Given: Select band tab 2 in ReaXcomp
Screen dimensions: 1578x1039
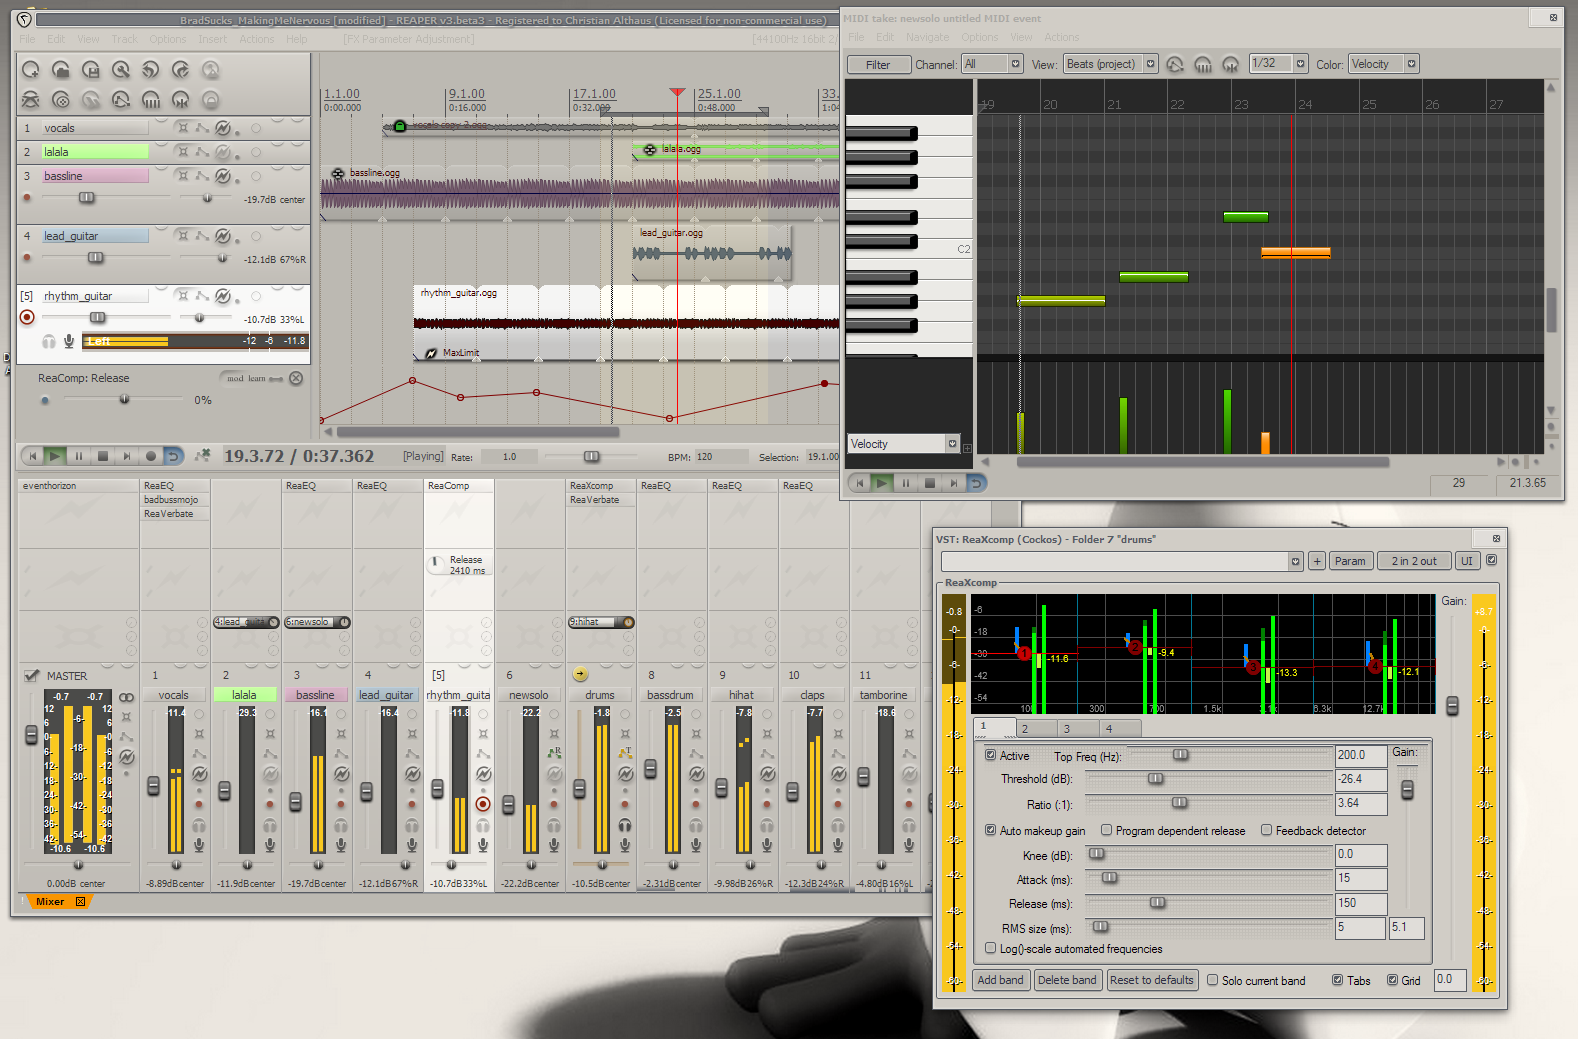Looking at the screenshot, I should coord(1038,728).
